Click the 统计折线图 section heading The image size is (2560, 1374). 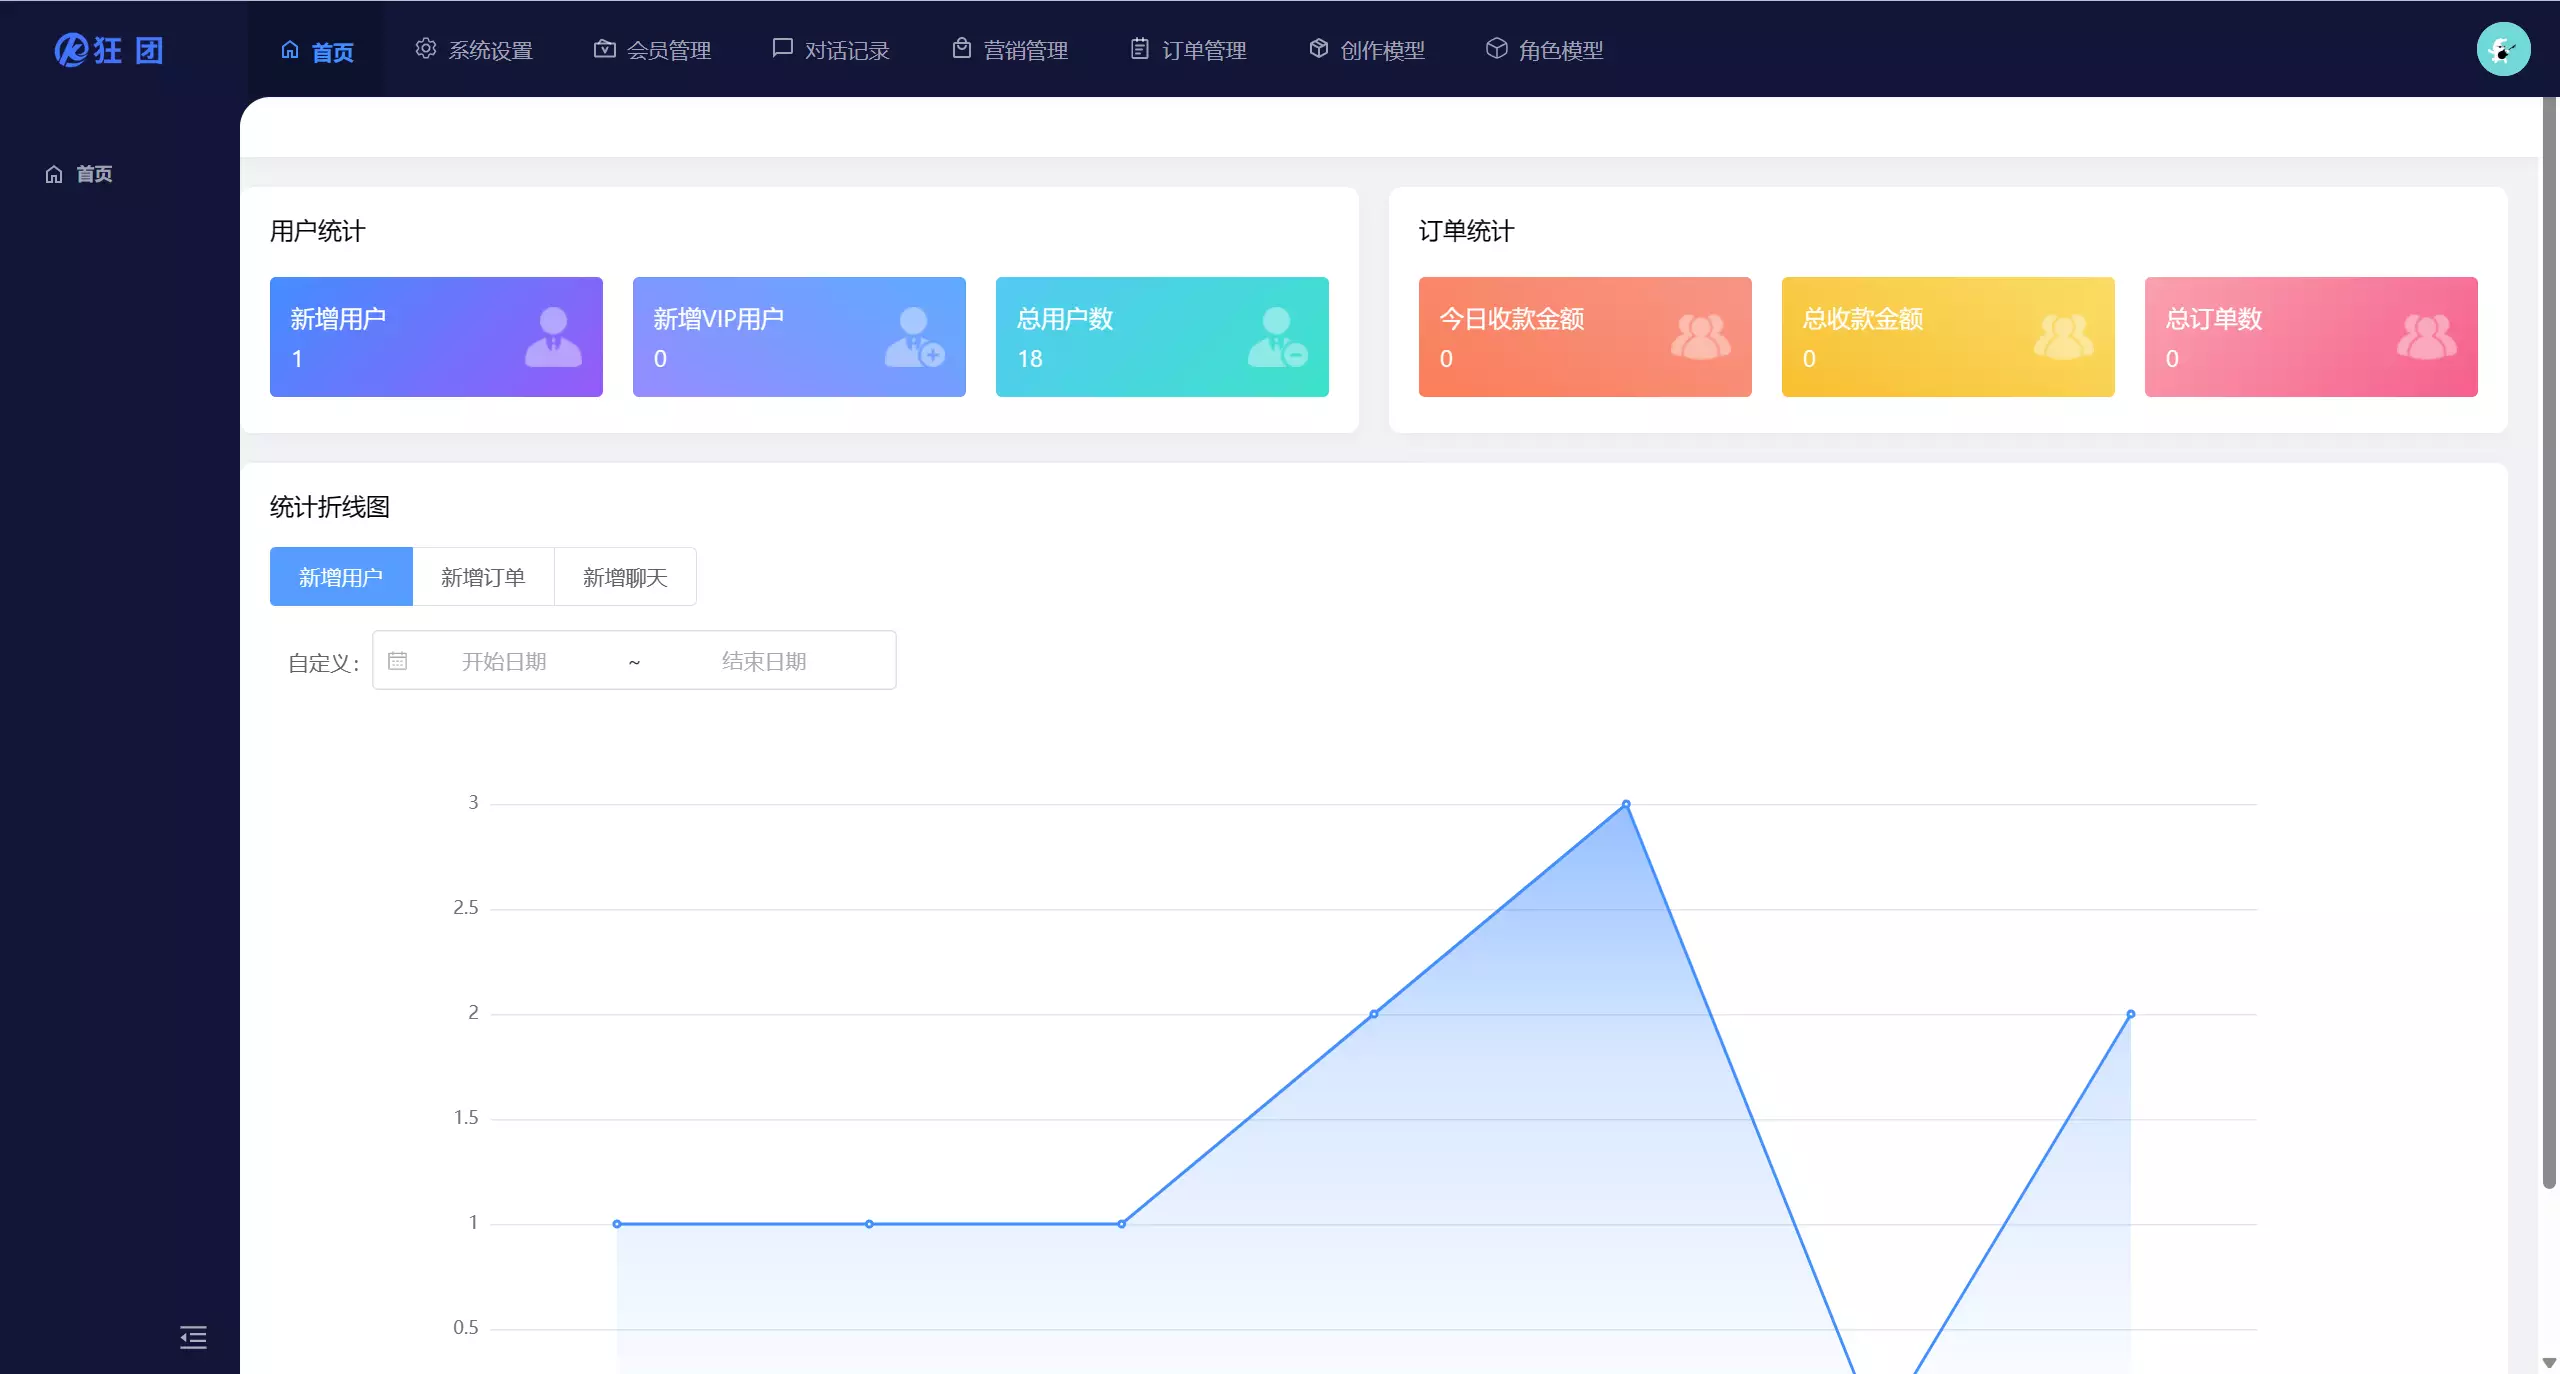point(330,507)
